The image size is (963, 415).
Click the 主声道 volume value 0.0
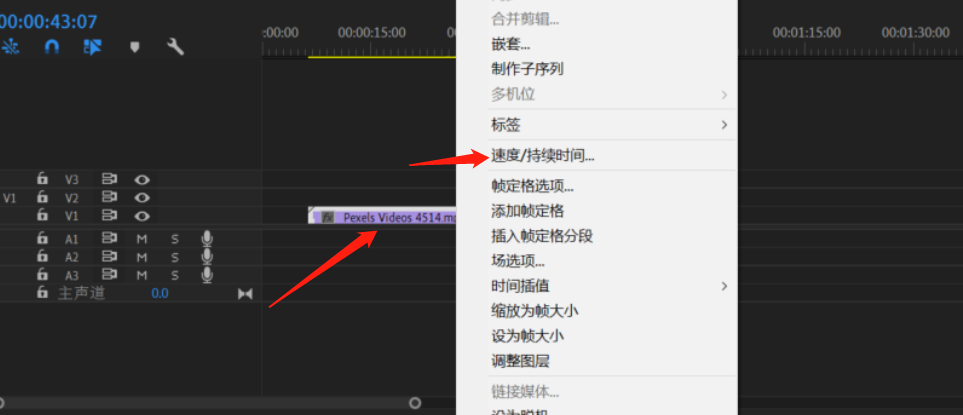coord(160,293)
